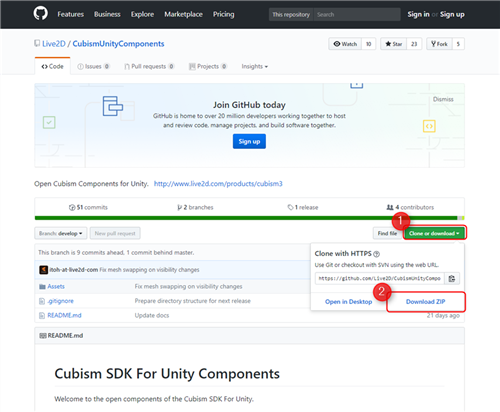Open live2d.com cubism3 product link
This screenshot has width=500, height=412.
click(218, 184)
